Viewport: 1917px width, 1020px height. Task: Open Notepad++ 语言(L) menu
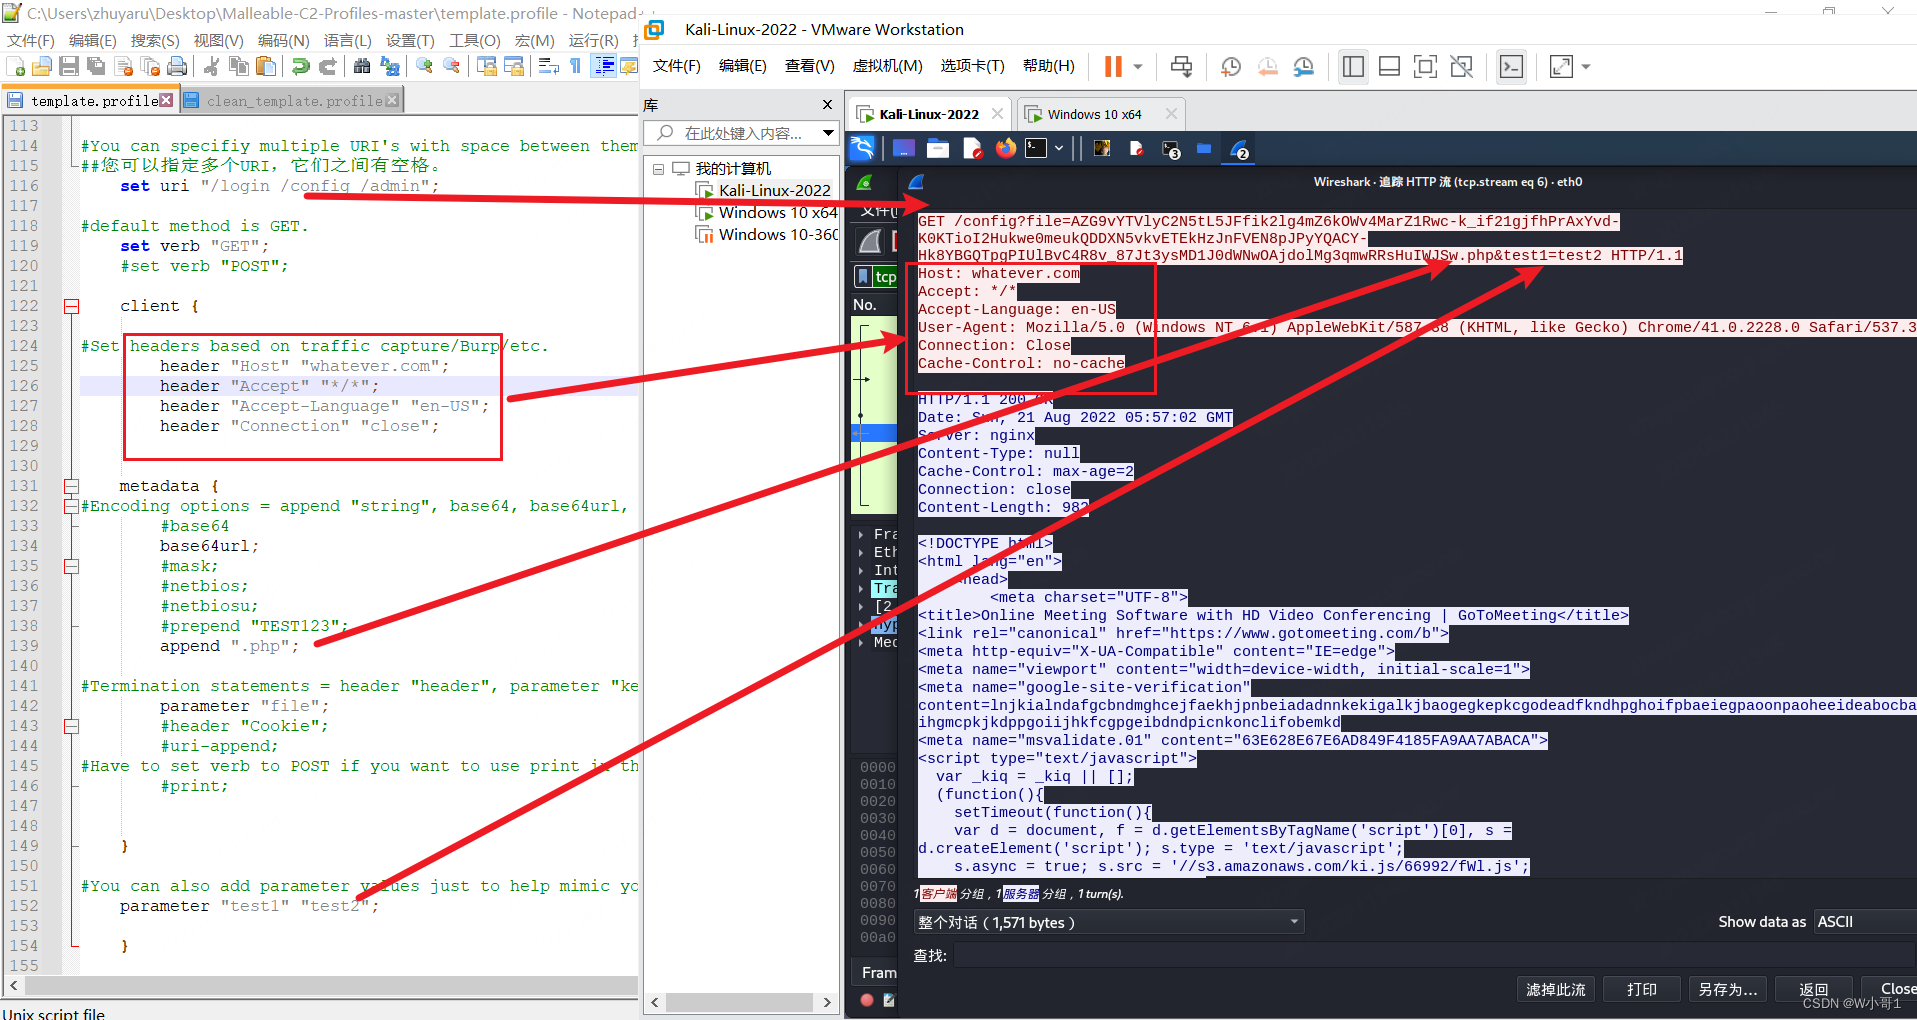click(x=348, y=40)
